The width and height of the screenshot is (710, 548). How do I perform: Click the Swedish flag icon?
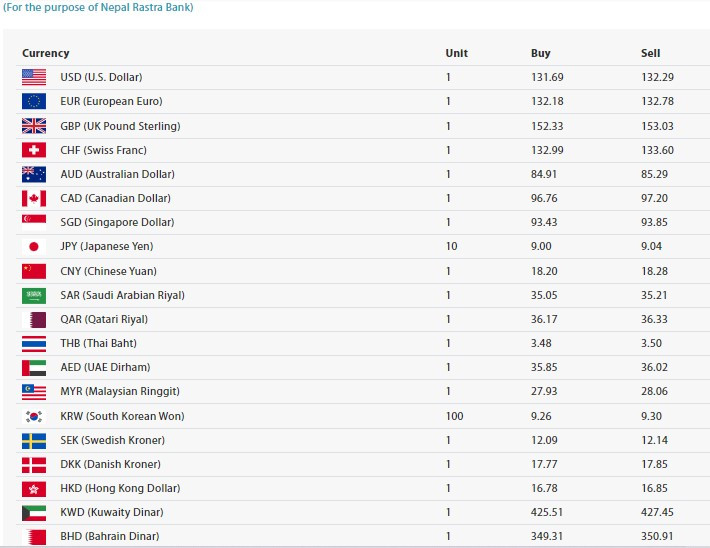click(x=34, y=440)
